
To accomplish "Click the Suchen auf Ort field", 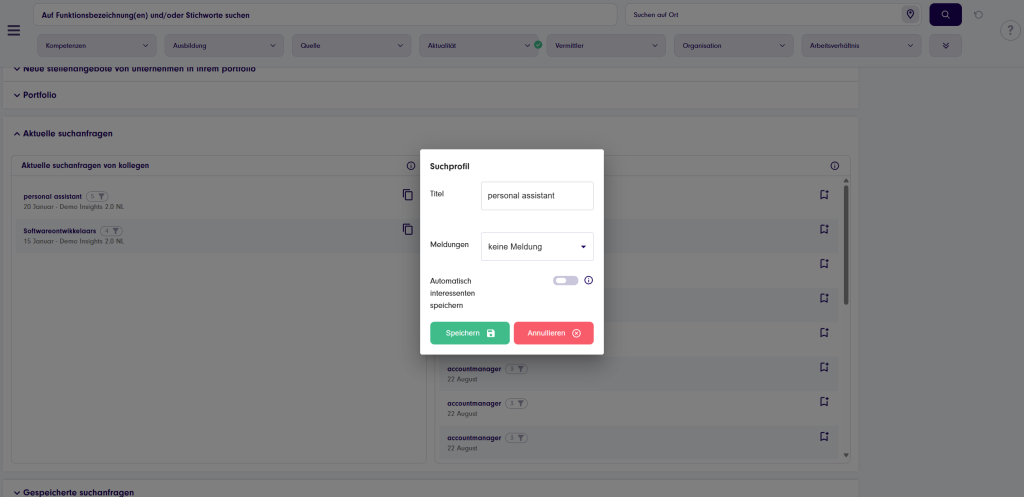I will [x=760, y=15].
